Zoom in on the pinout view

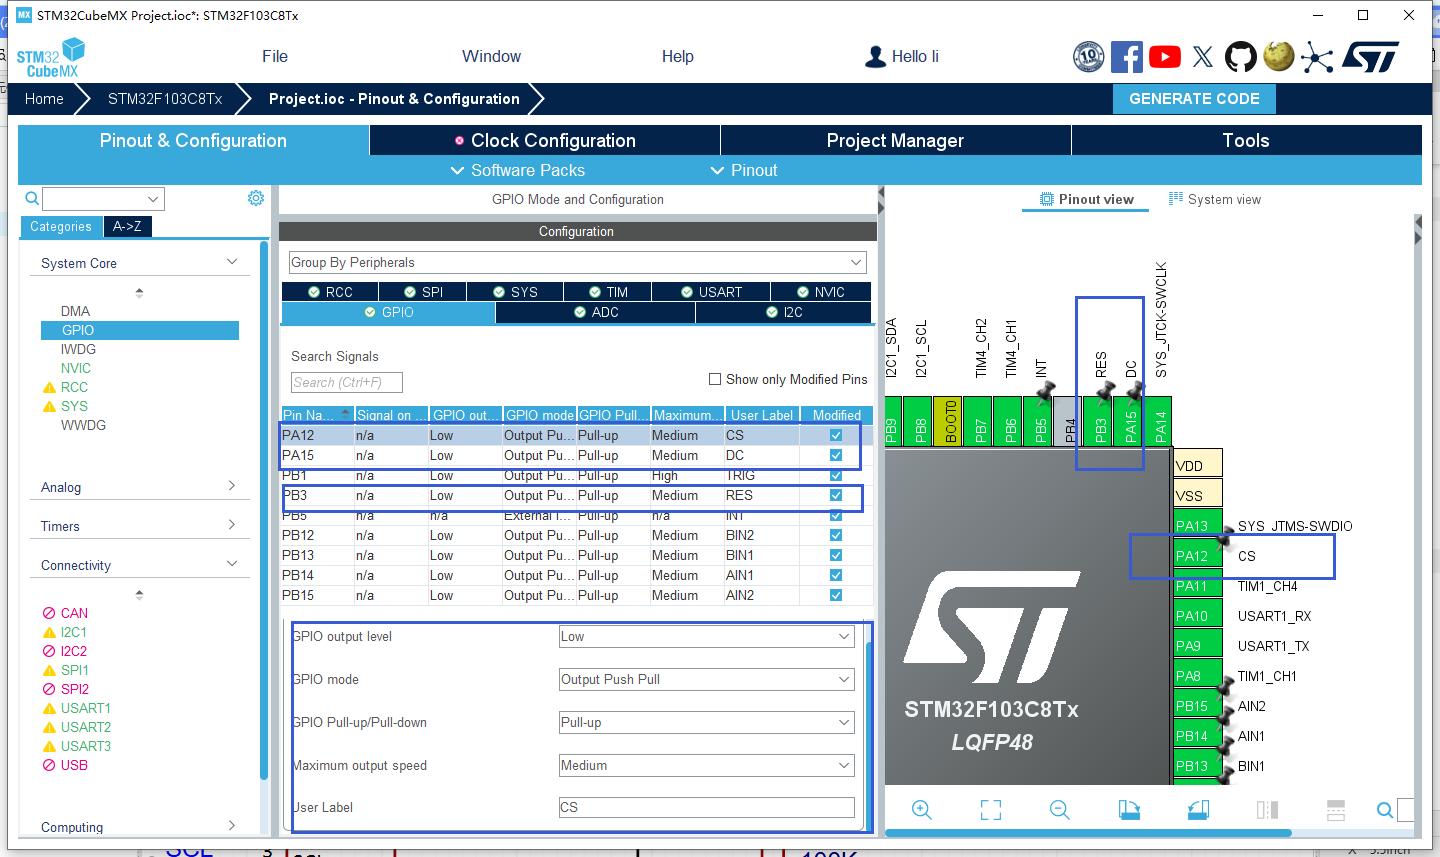(922, 810)
